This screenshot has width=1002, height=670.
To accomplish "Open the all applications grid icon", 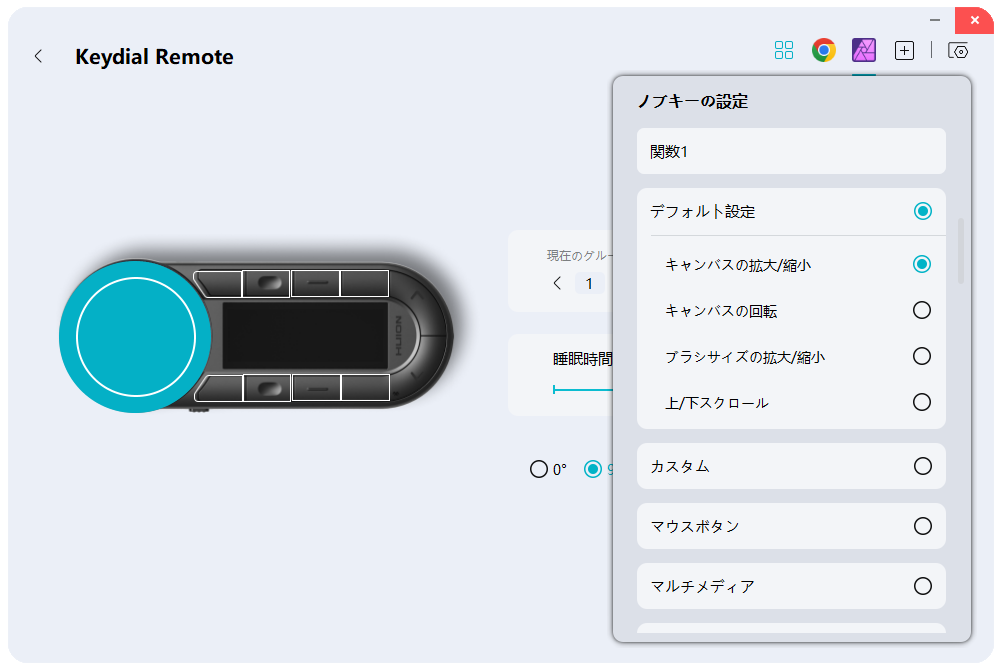I will (783, 50).
